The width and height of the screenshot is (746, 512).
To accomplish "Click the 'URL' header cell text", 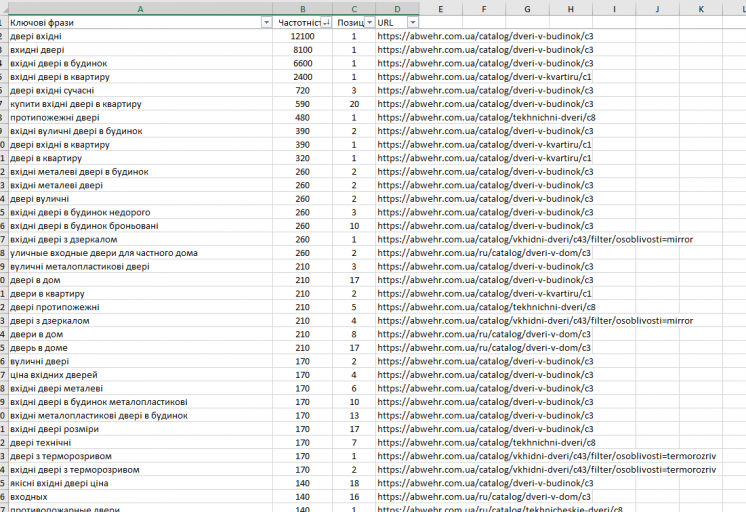I will pos(385,23).
